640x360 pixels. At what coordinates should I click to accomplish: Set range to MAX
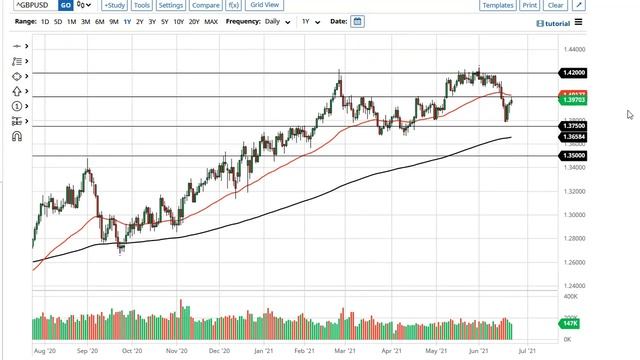[211, 22]
